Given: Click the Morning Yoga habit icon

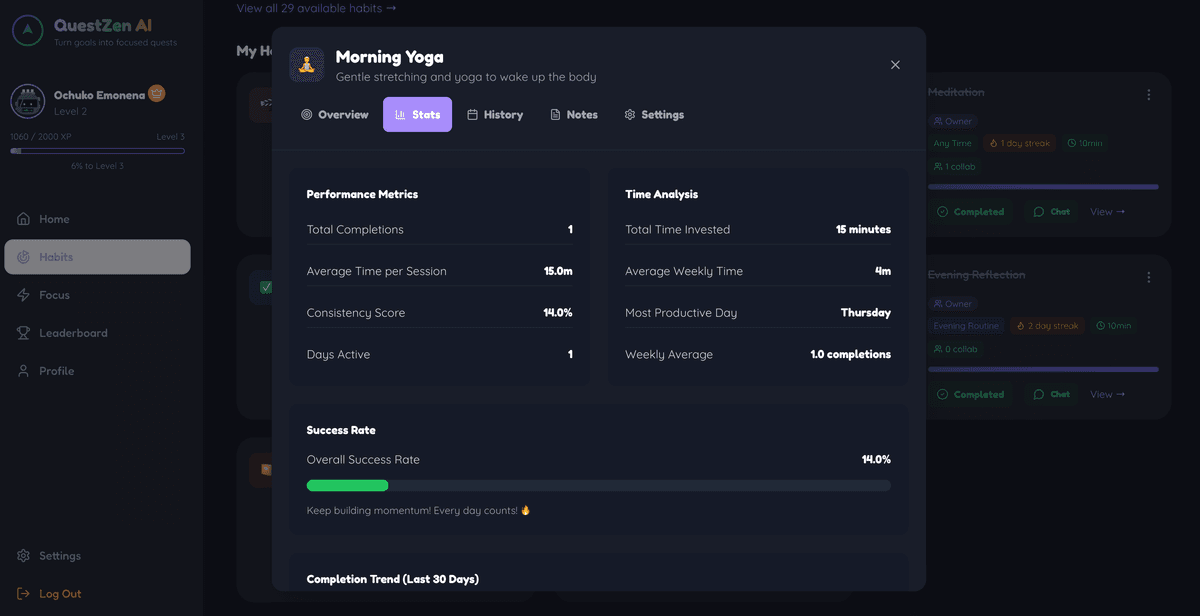Looking at the screenshot, I should click(307, 65).
